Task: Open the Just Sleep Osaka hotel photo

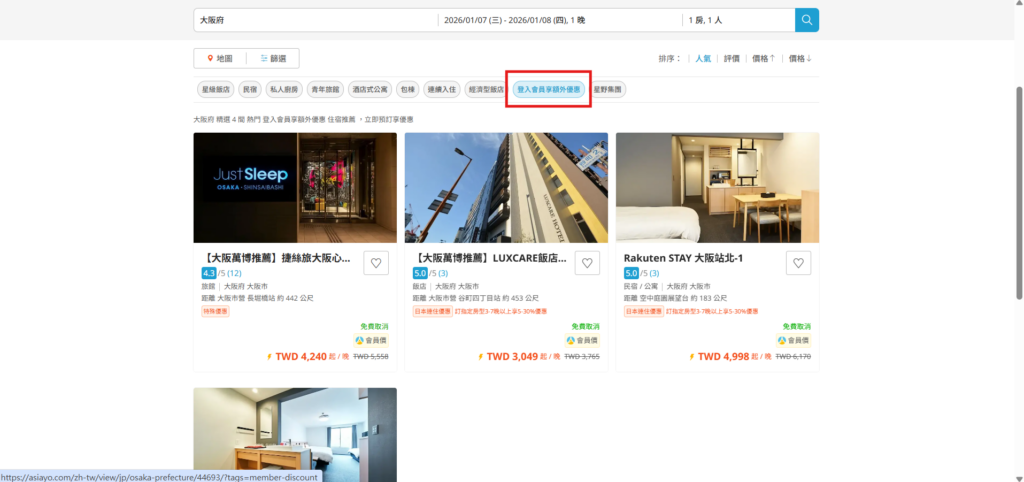Action: tap(295, 188)
